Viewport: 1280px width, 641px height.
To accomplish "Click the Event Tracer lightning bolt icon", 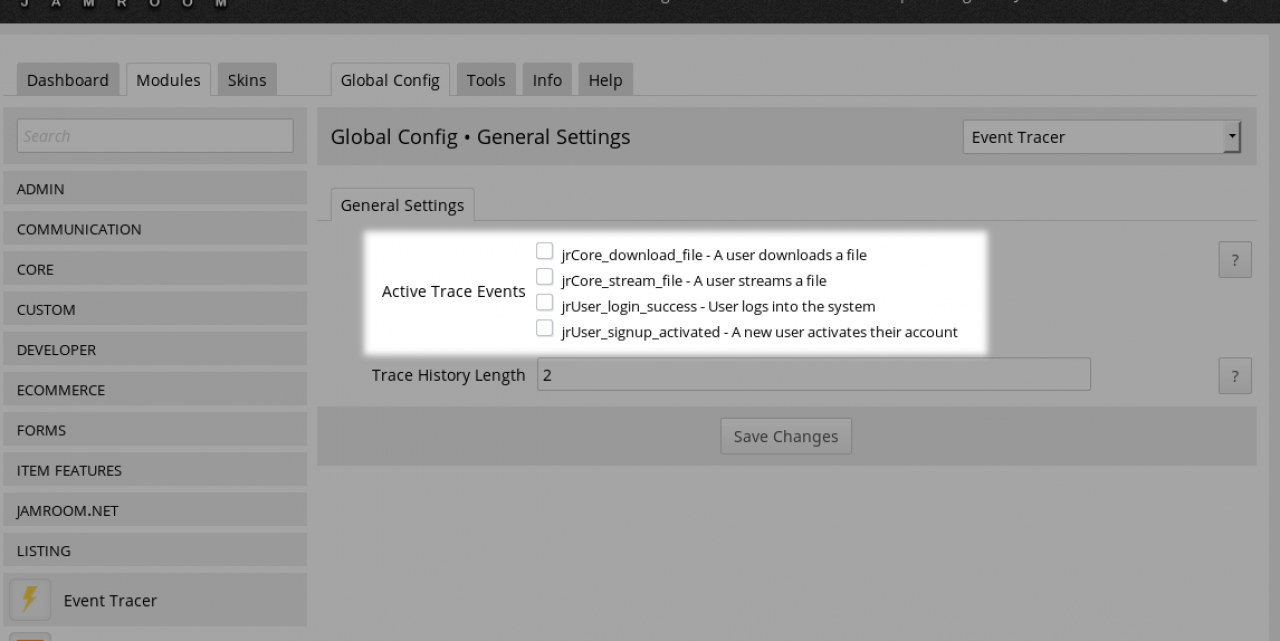I will (x=30, y=599).
